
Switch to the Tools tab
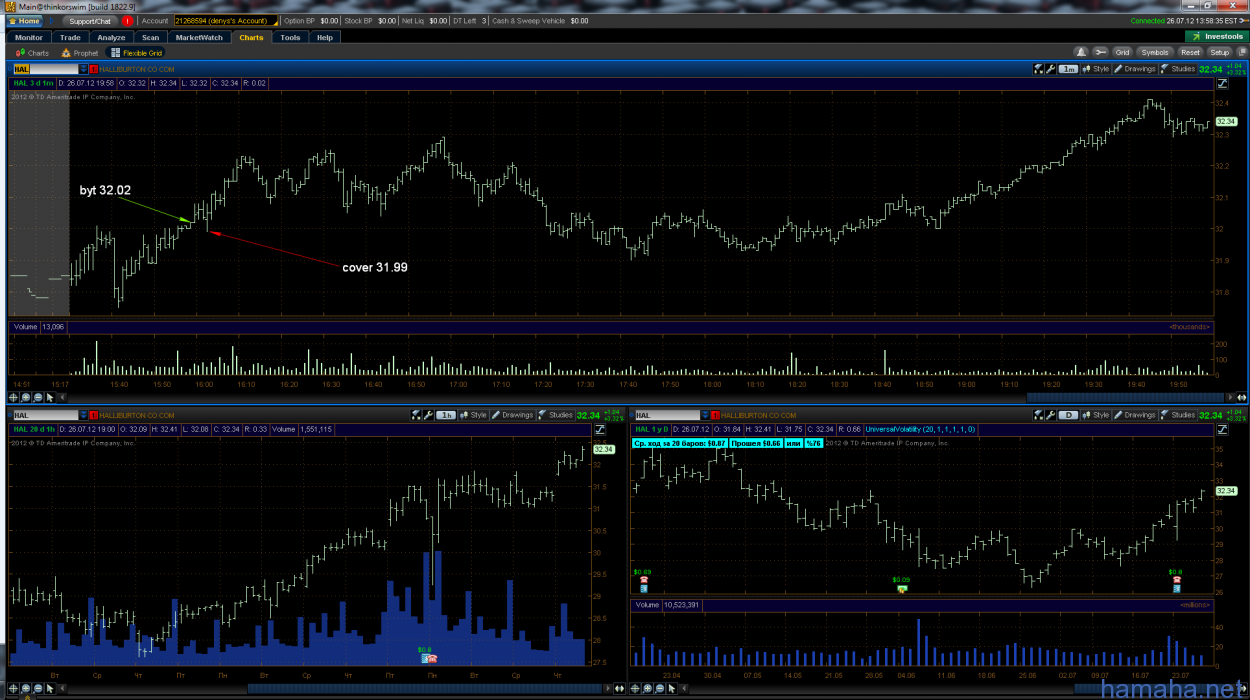pyautogui.click(x=290, y=37)
